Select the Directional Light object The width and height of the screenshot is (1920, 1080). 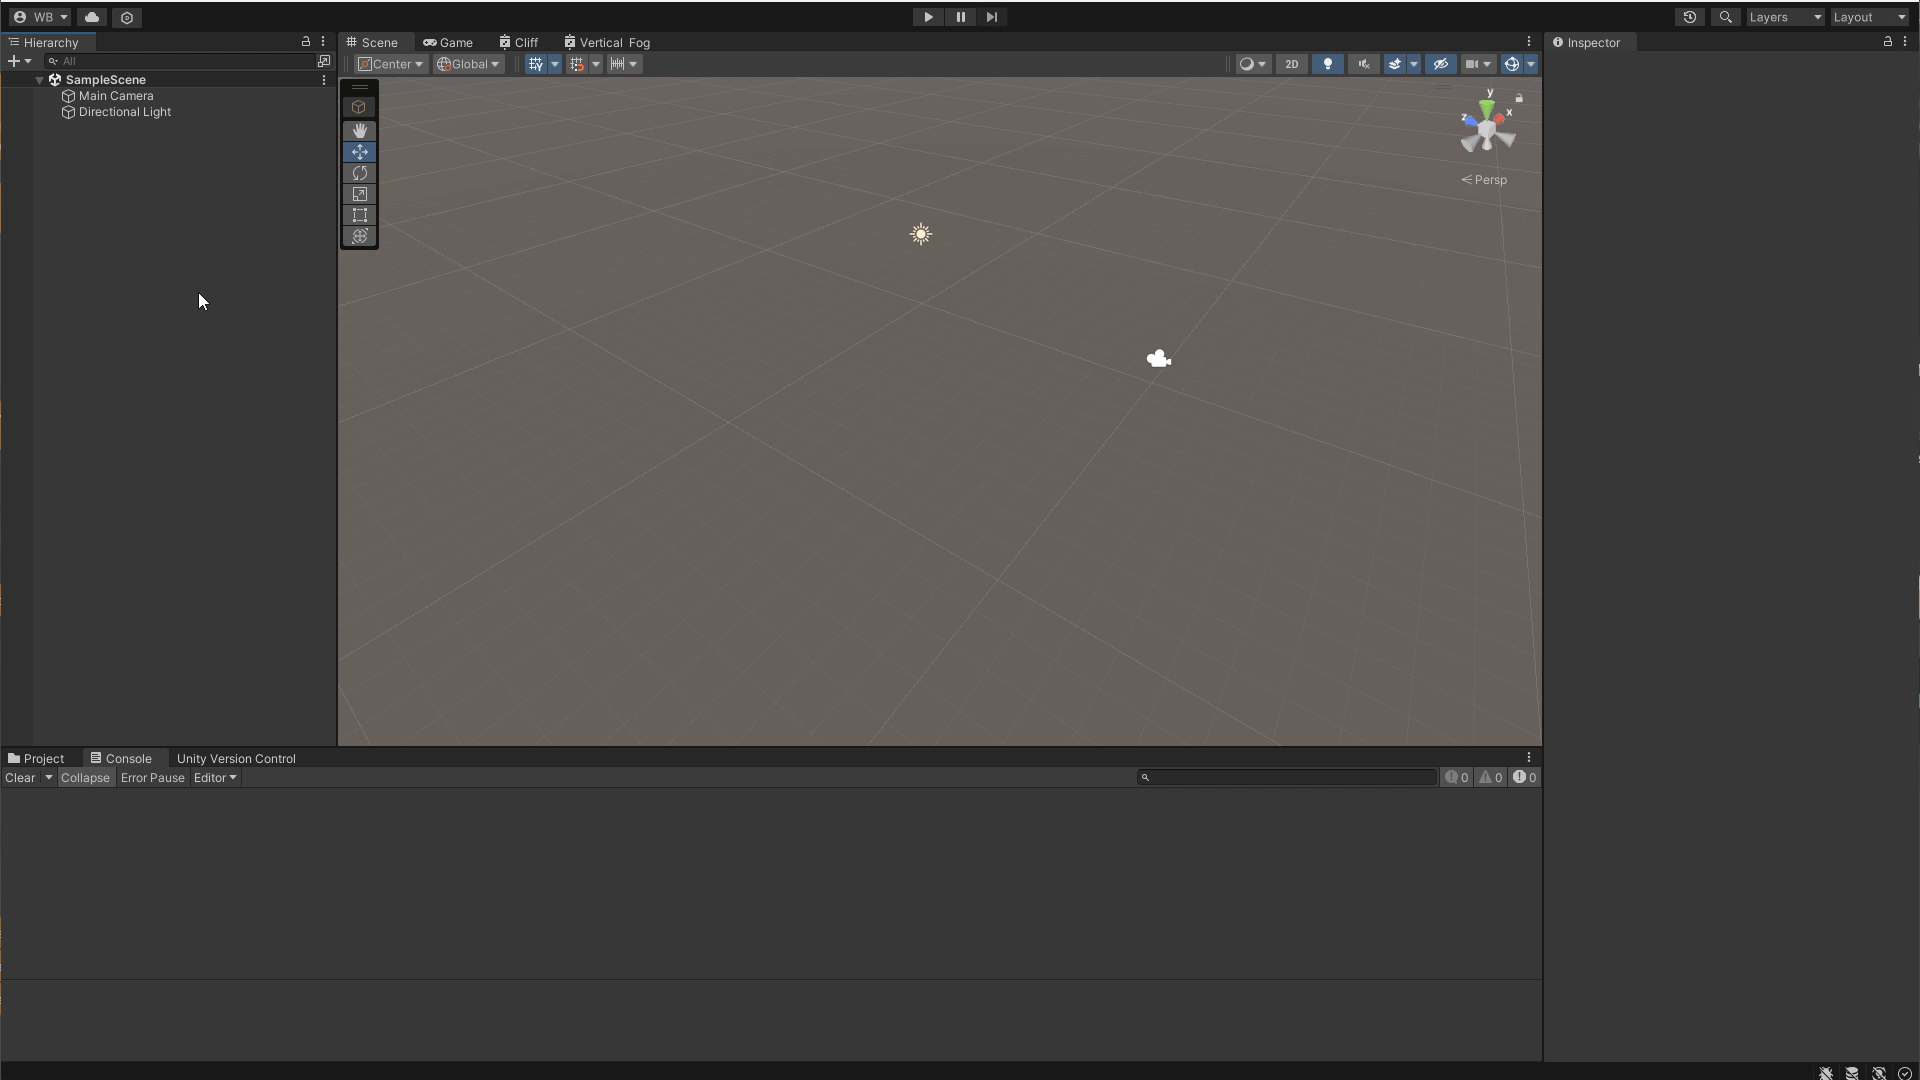pyautogui.click(x=124, y=111)
